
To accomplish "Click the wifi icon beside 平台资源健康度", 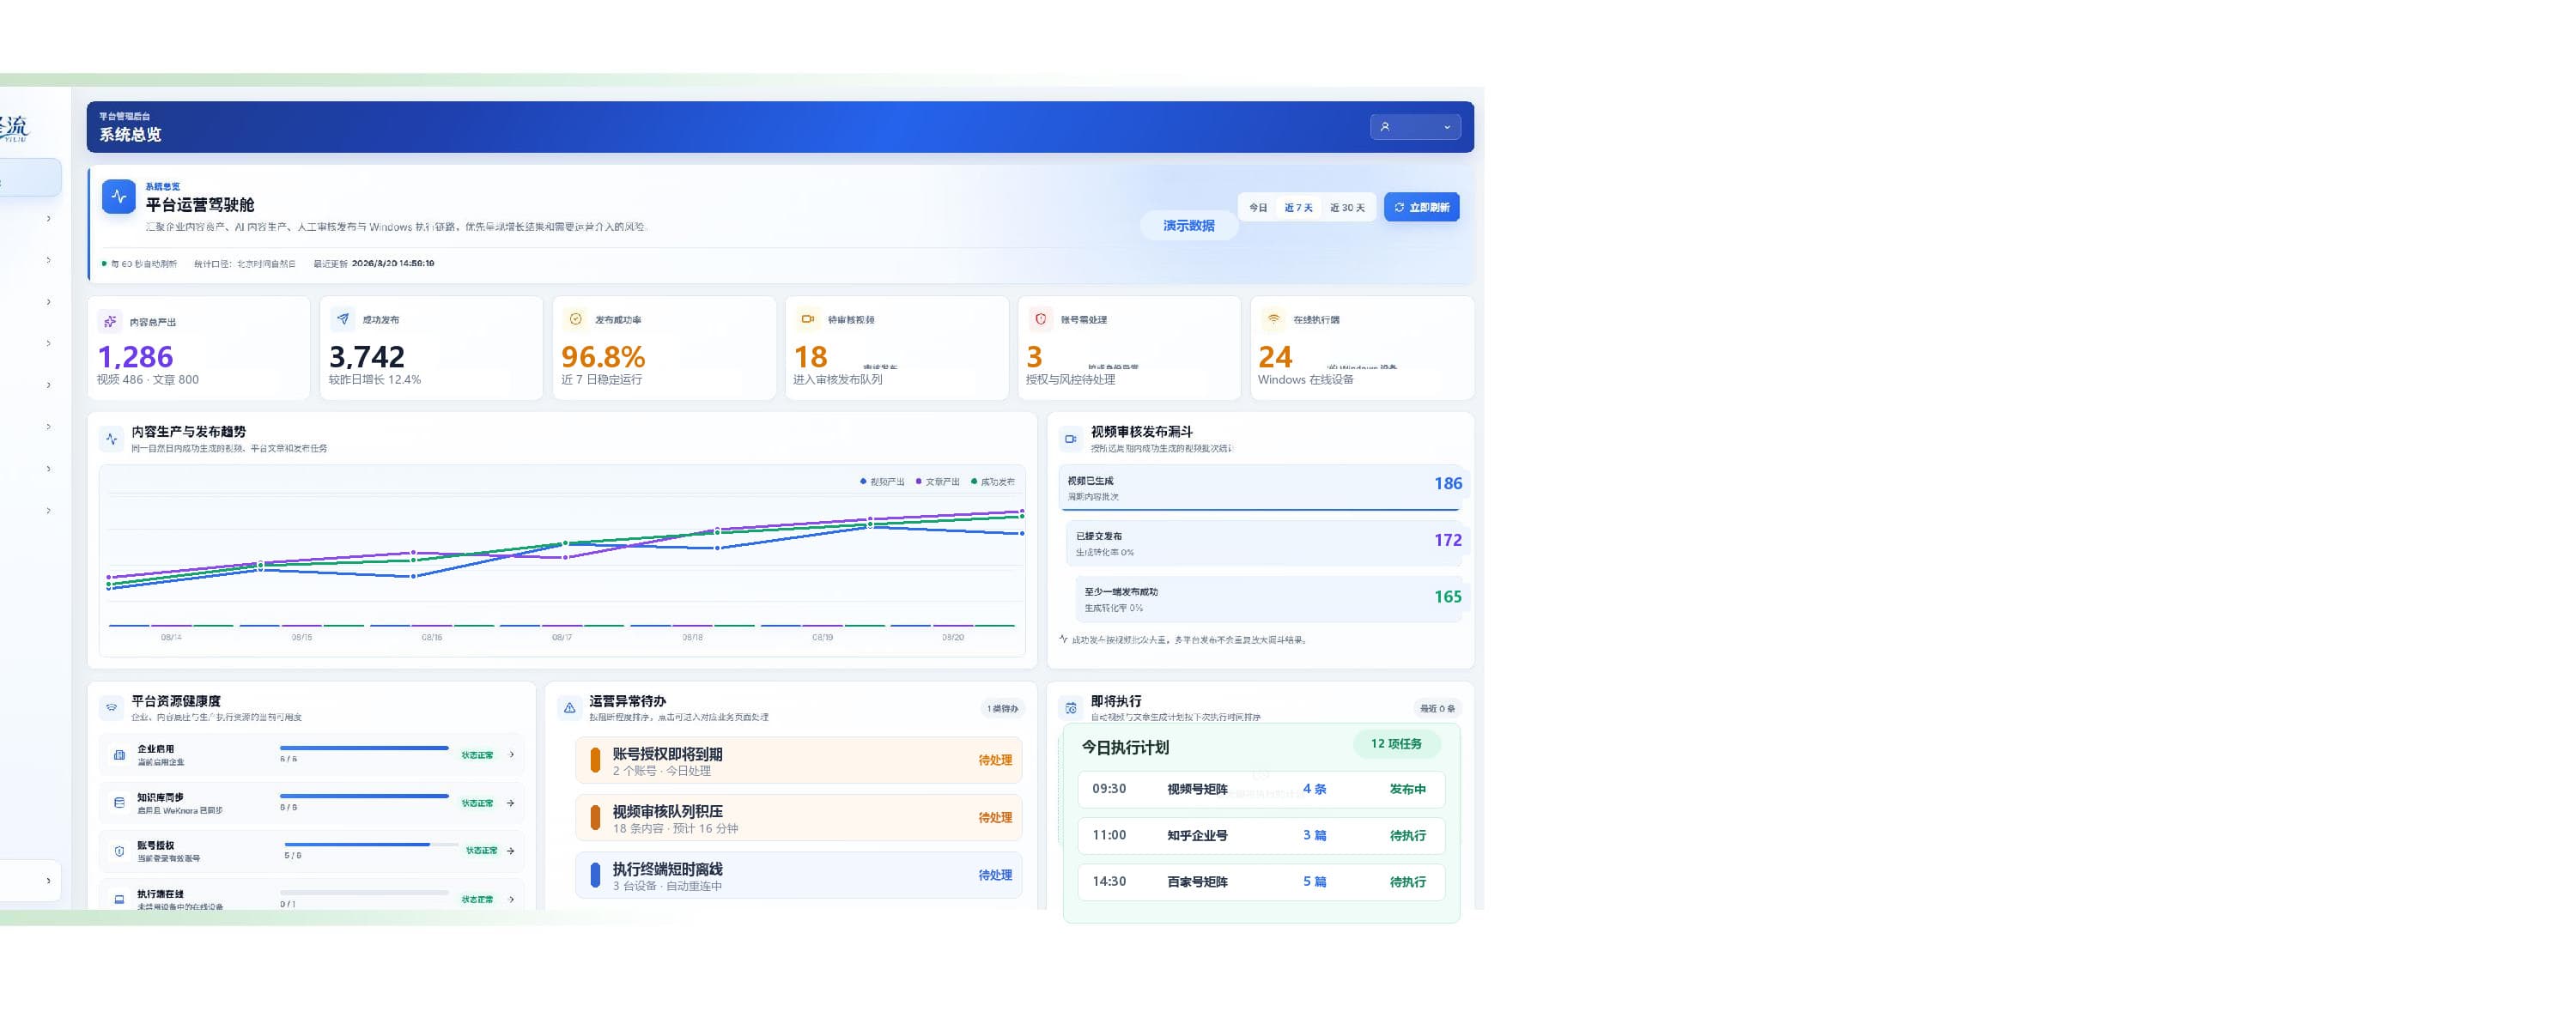I will [x=112, y=708].
